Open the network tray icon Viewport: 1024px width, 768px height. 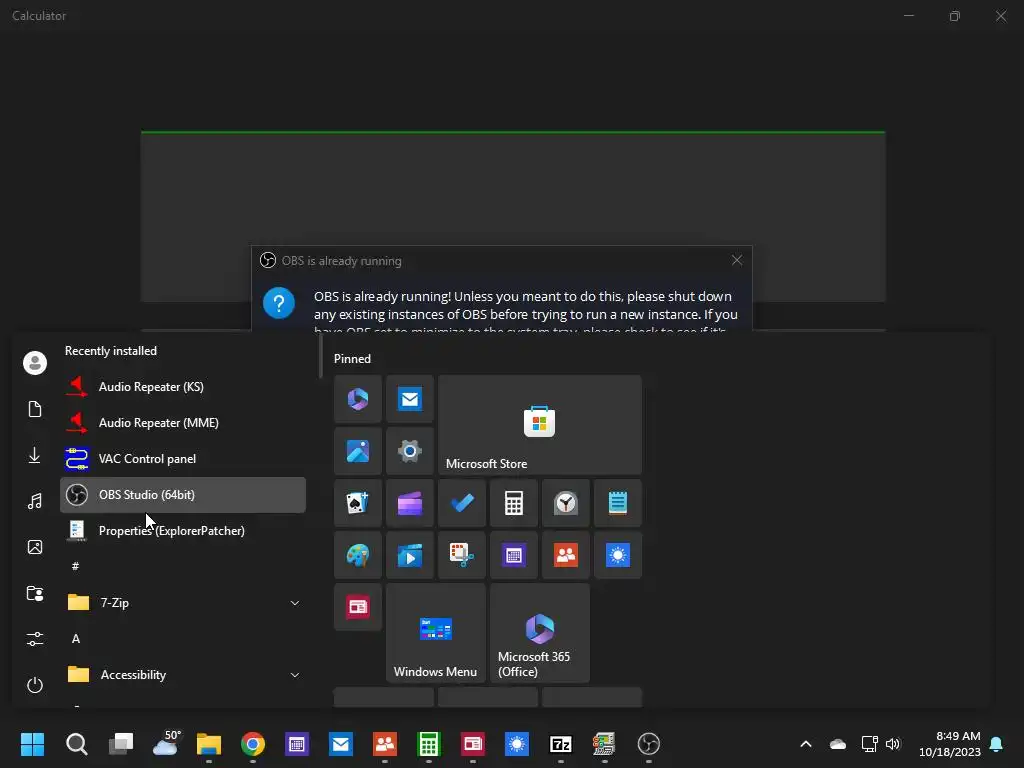point(869,744)
